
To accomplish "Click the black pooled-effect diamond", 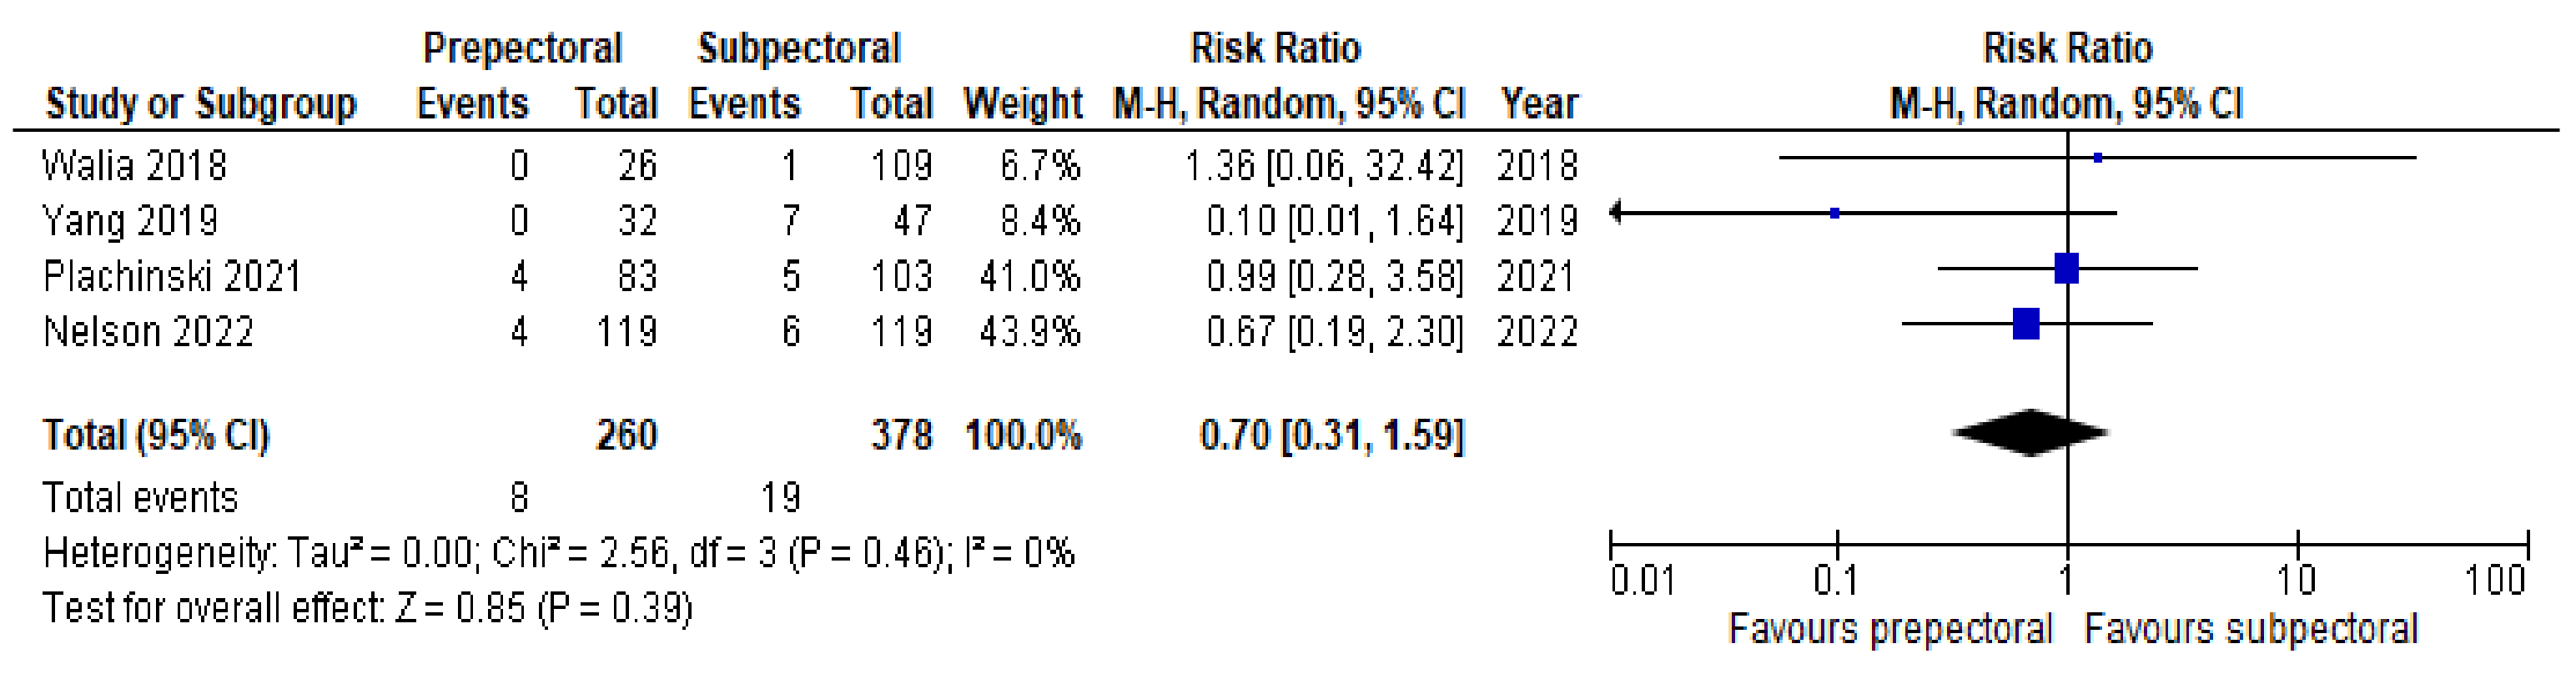I will pyautogui.click(x=2030, y=433).
